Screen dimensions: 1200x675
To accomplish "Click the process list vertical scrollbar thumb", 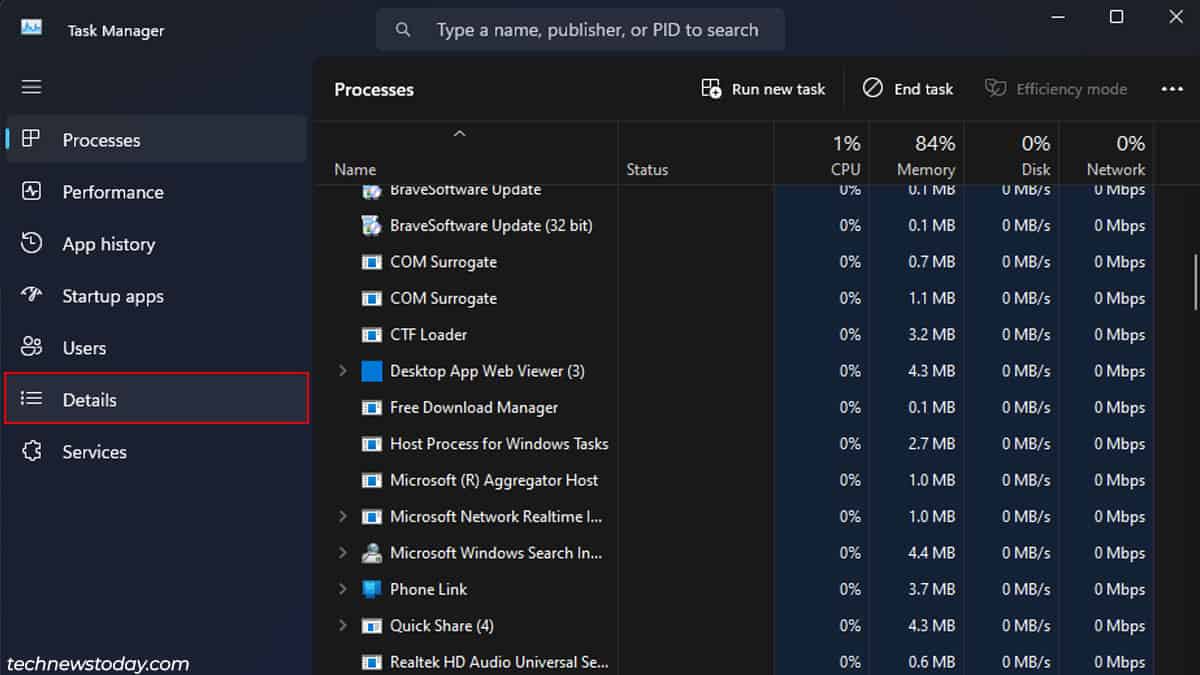I will coord(1194,283).
